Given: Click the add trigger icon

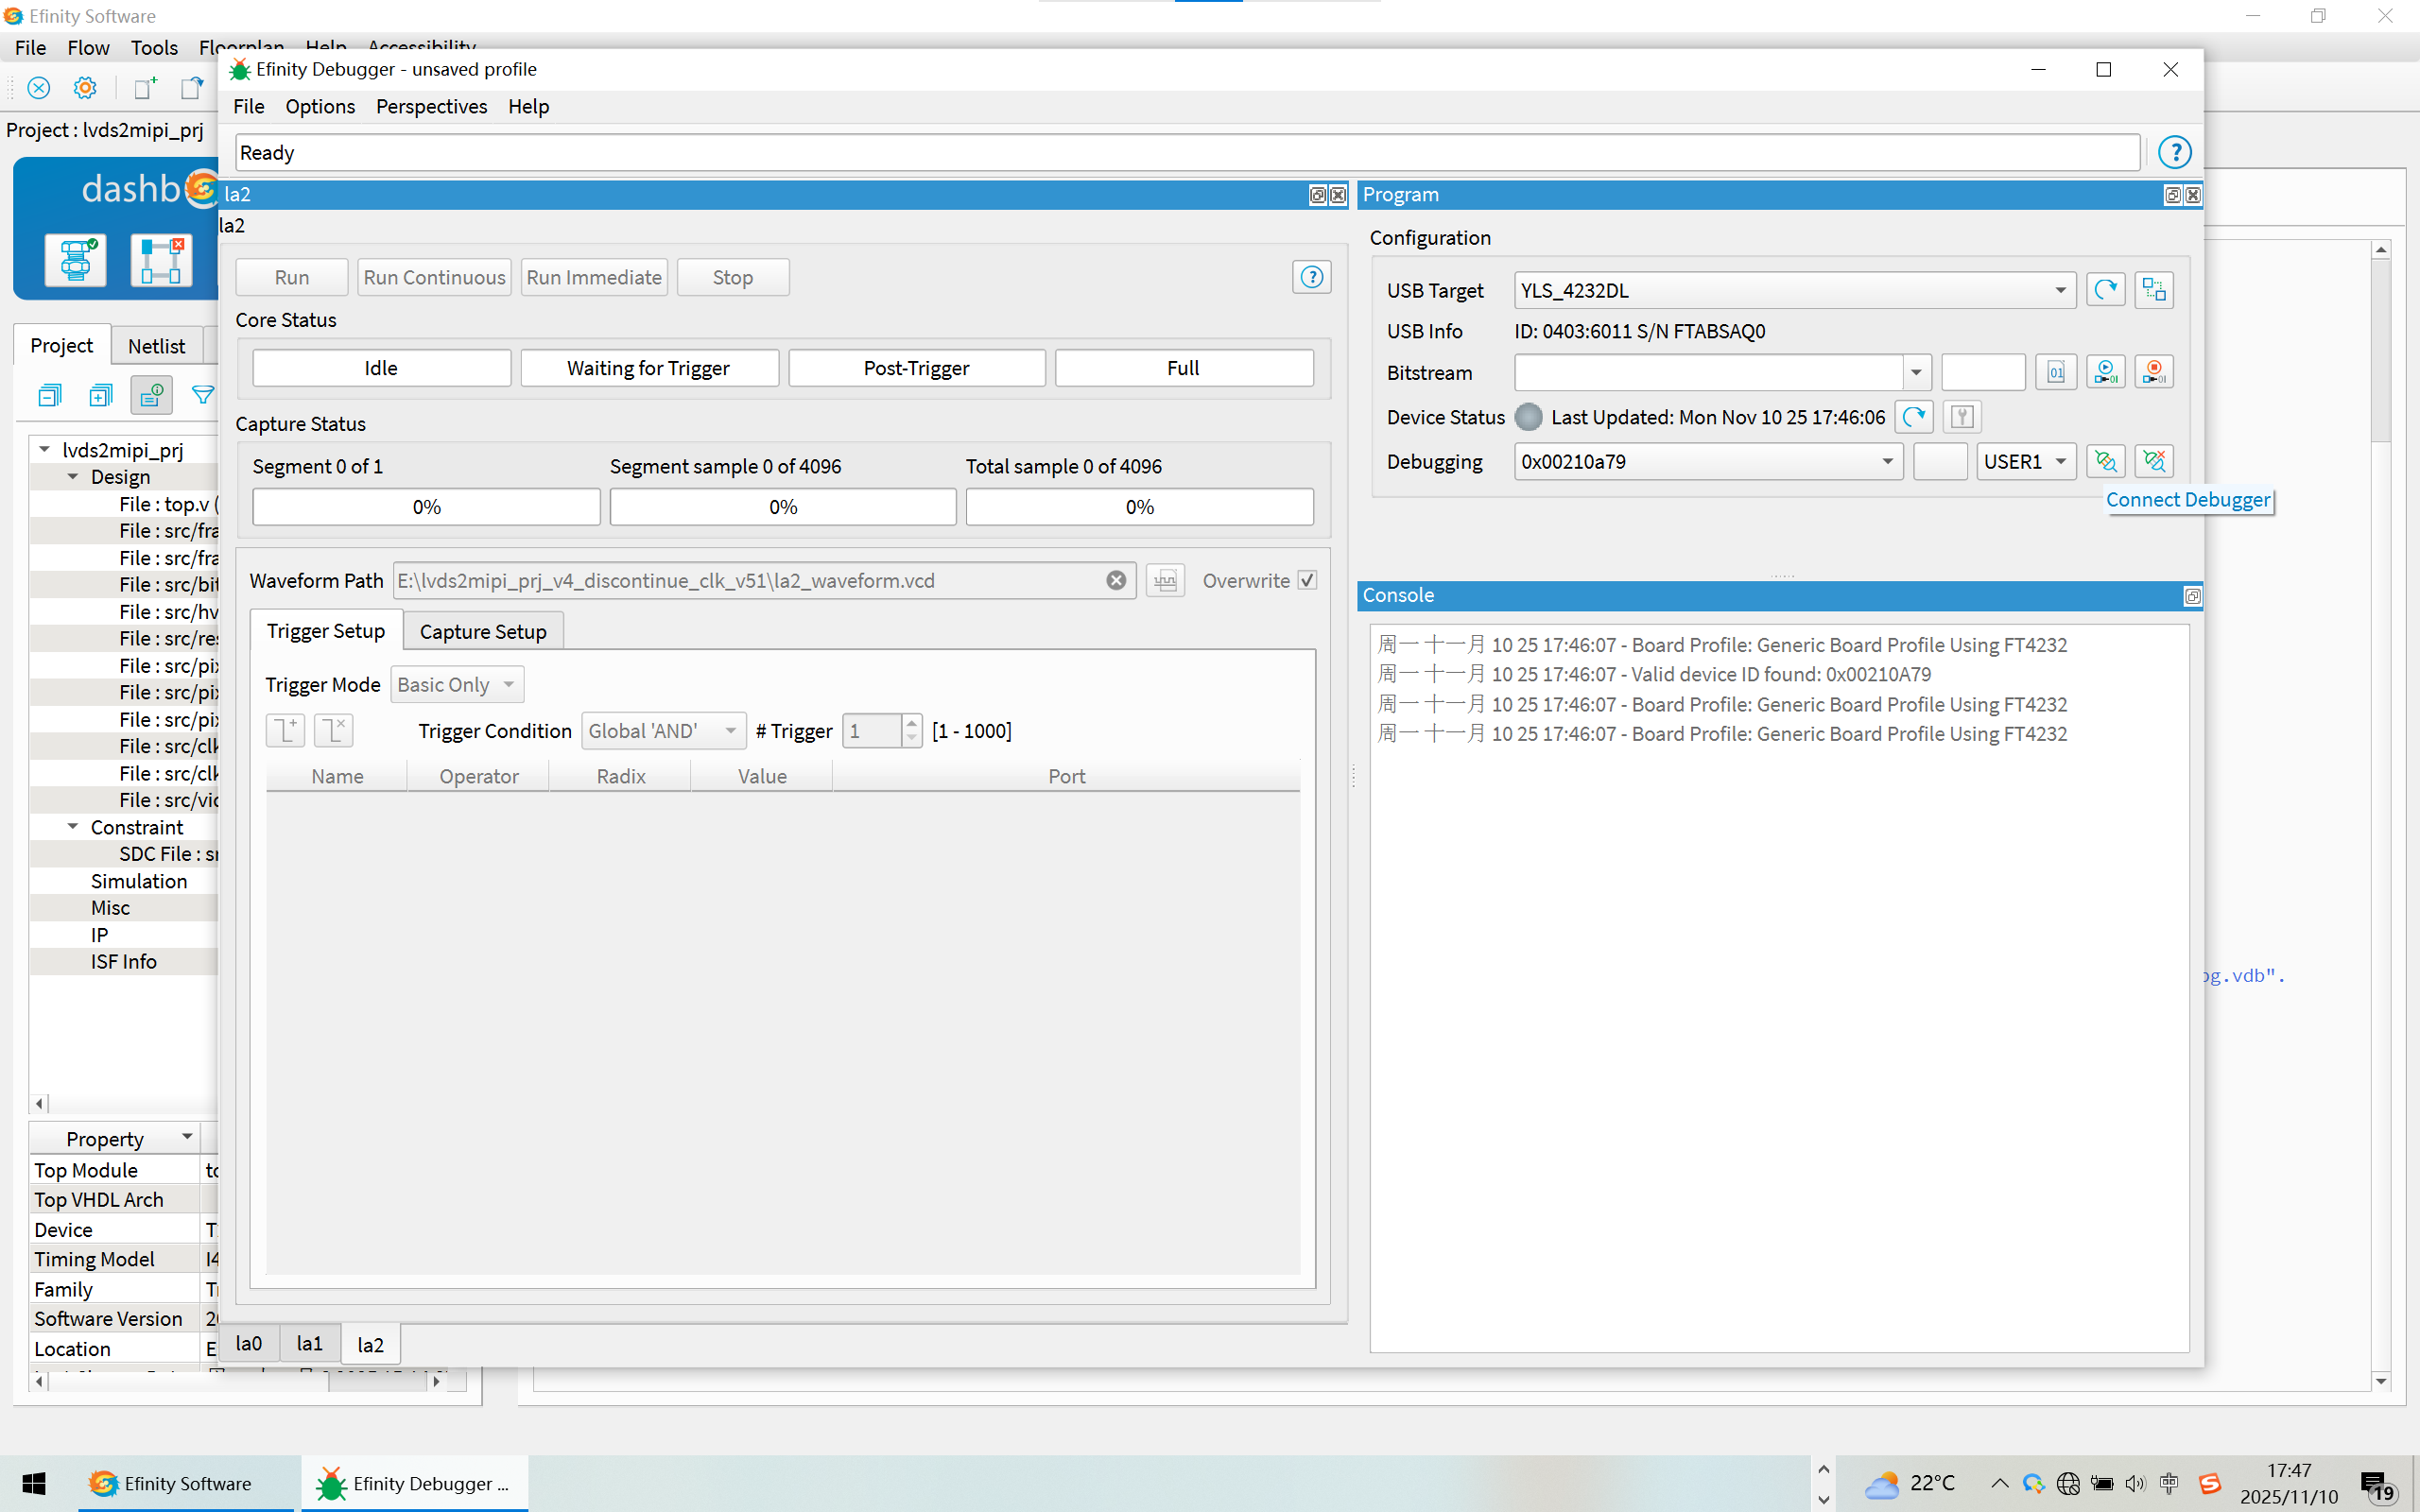Looking at the screenshot, I should [x=285, y=730].
